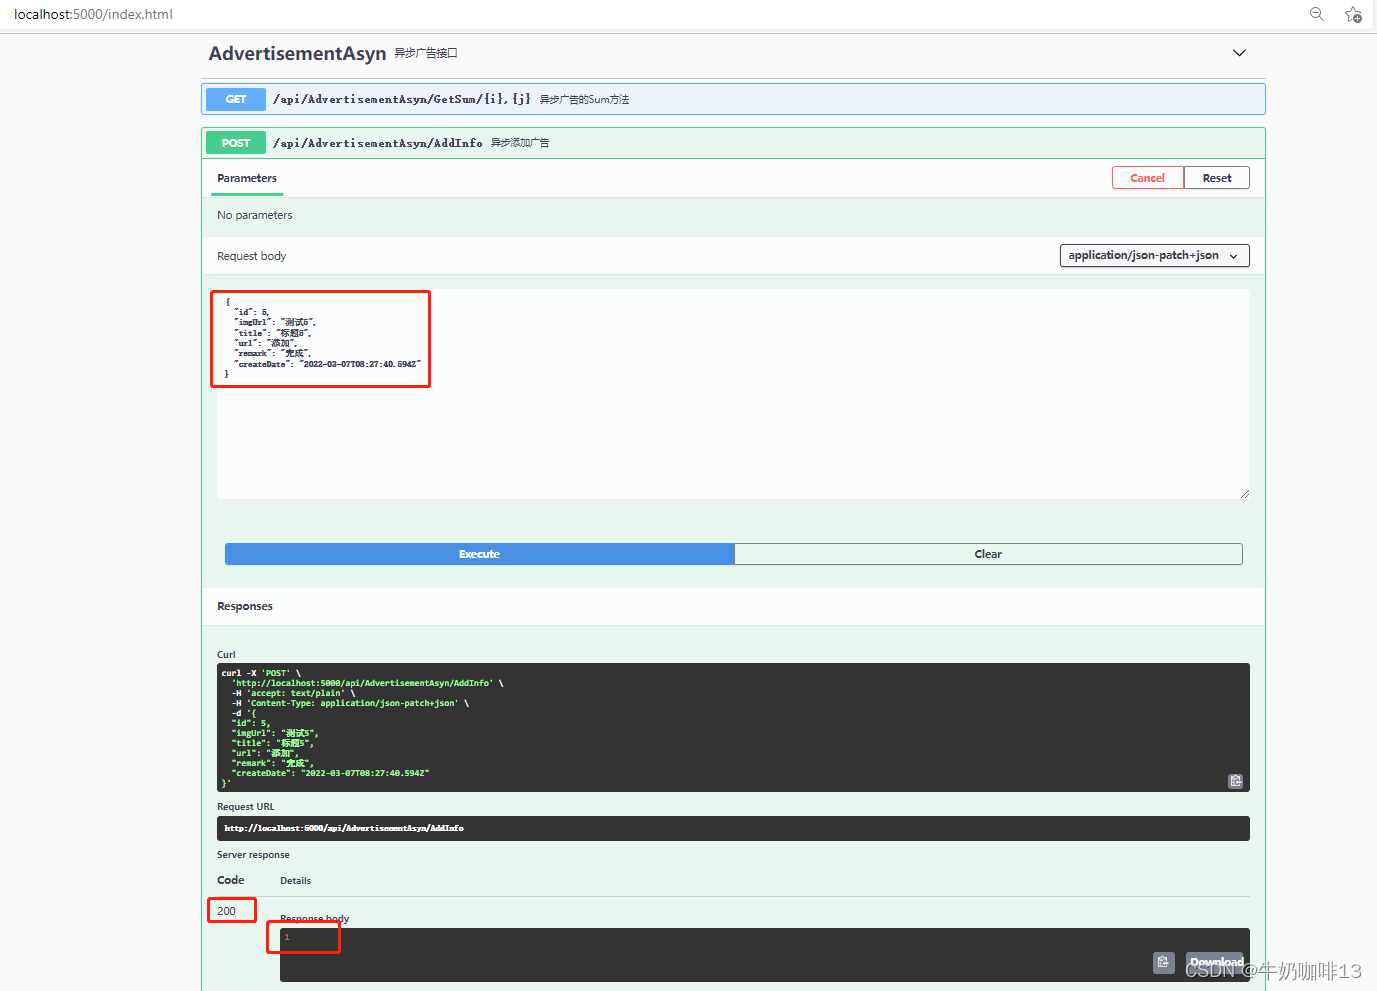Collapse the POST AddInfo endpoint row
Viewport: 1377px width, 991px height.
click(x=733, y=143)
